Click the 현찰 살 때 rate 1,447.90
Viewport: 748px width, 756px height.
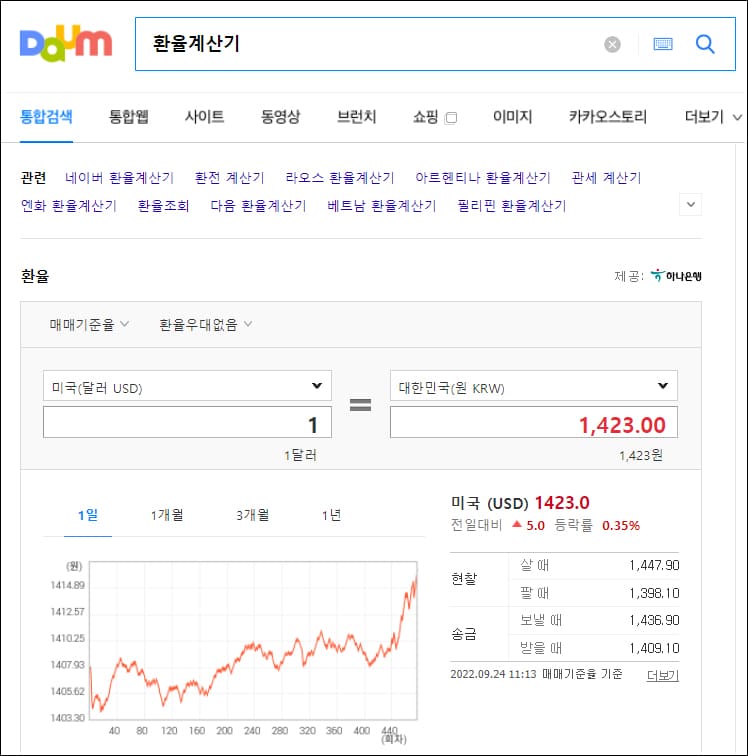click(654, 565)
